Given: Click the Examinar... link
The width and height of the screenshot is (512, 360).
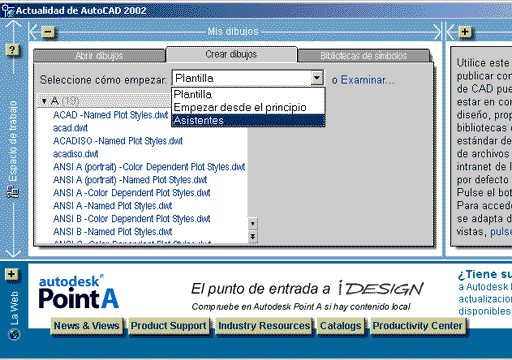Looking at the screenshot, I should coord(367,80).
